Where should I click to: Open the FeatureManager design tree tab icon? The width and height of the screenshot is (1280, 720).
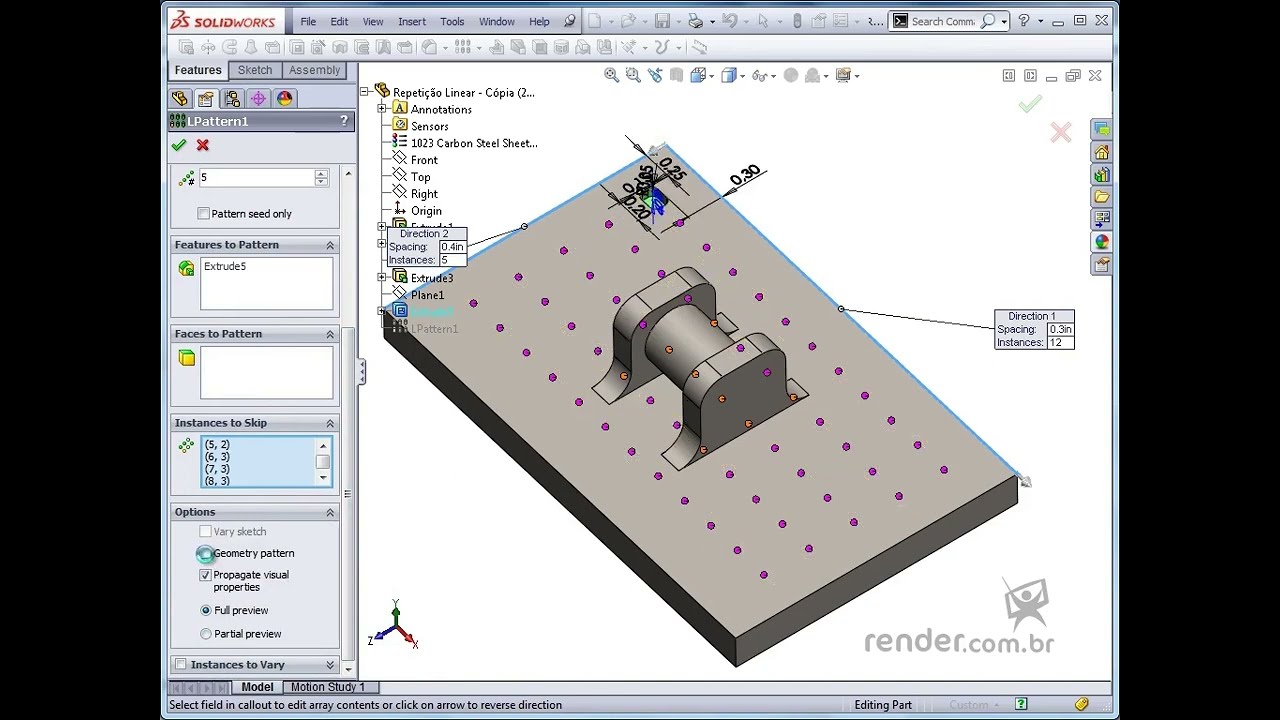point(180,98)
